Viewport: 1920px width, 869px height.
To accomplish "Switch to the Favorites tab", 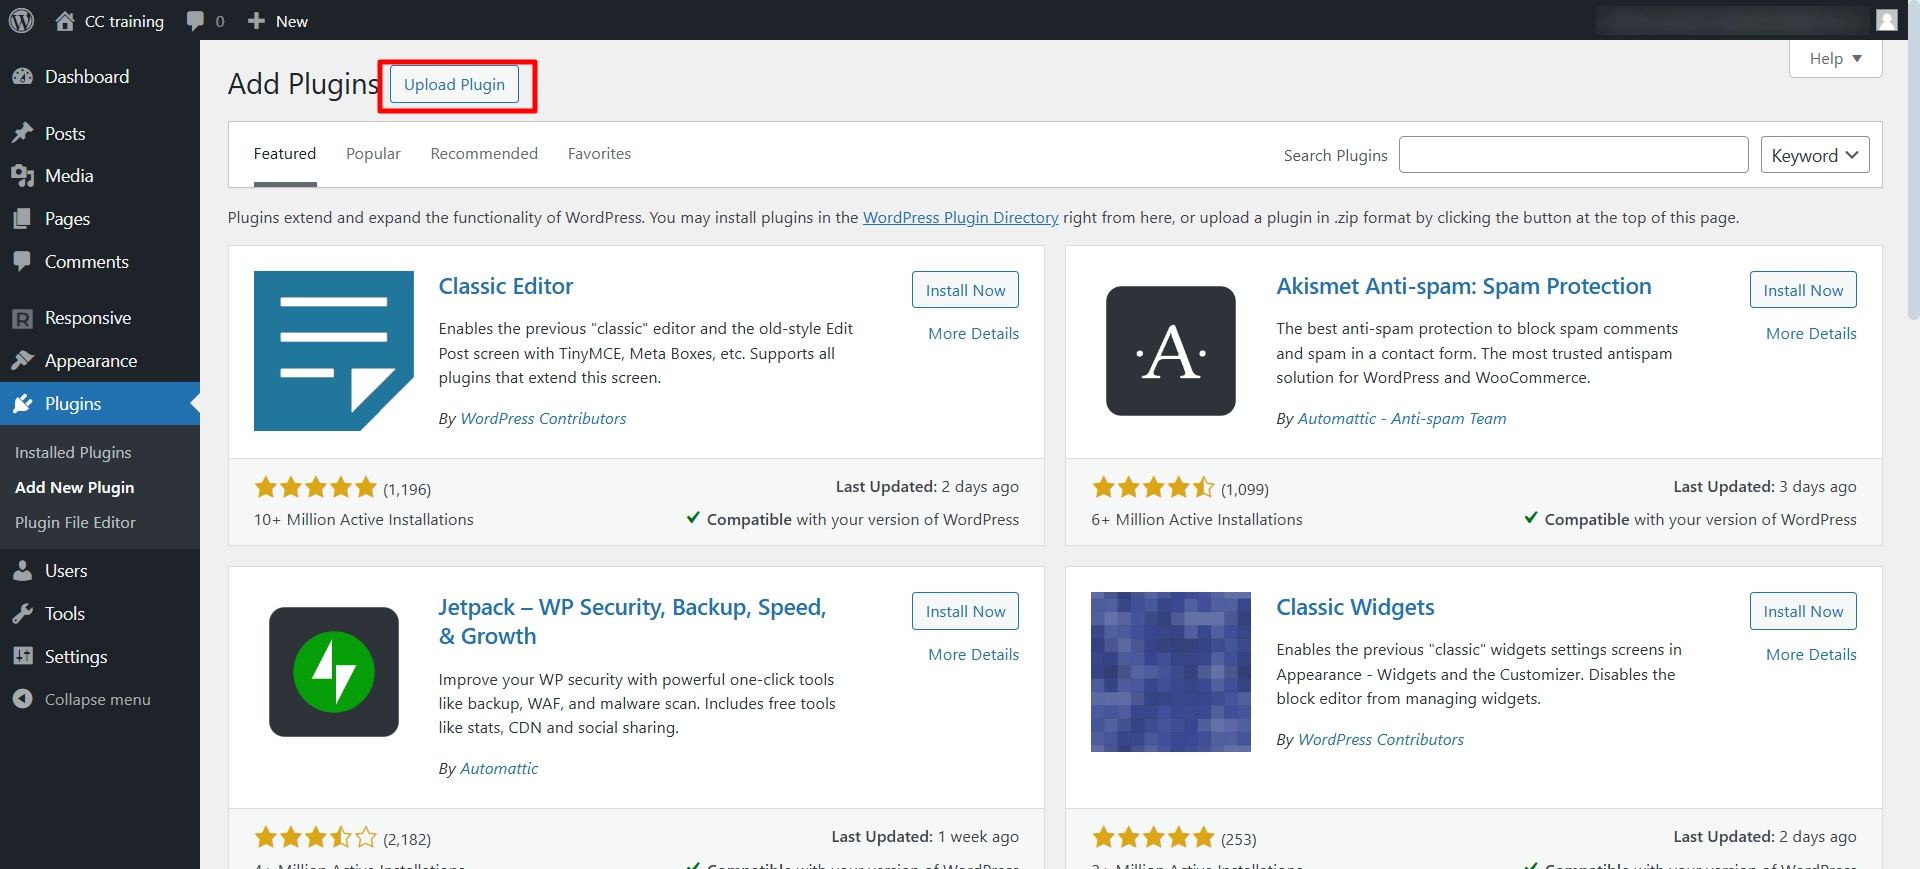I will point(599,154).
